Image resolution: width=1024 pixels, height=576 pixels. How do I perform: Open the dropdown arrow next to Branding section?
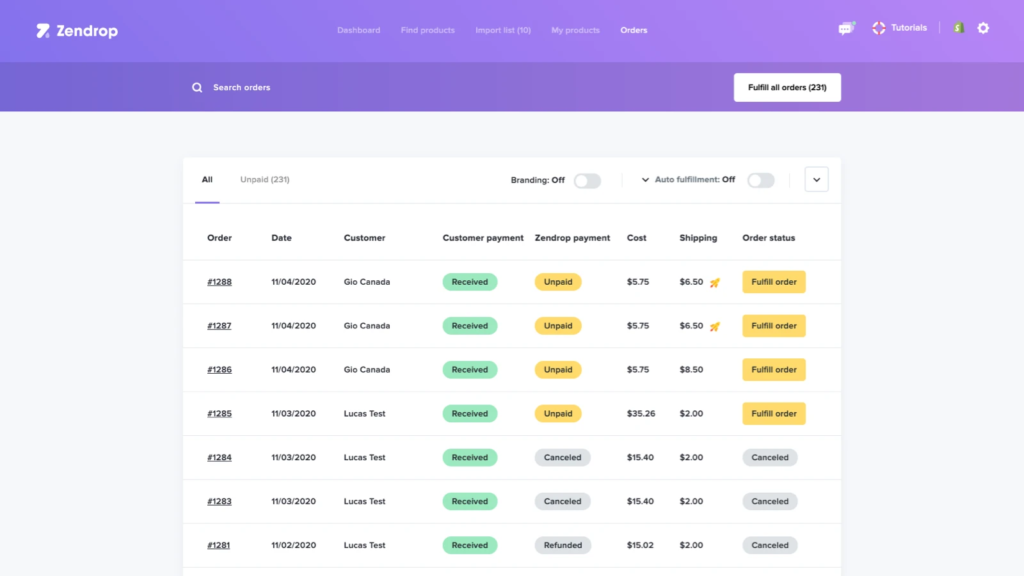point(646,180)
